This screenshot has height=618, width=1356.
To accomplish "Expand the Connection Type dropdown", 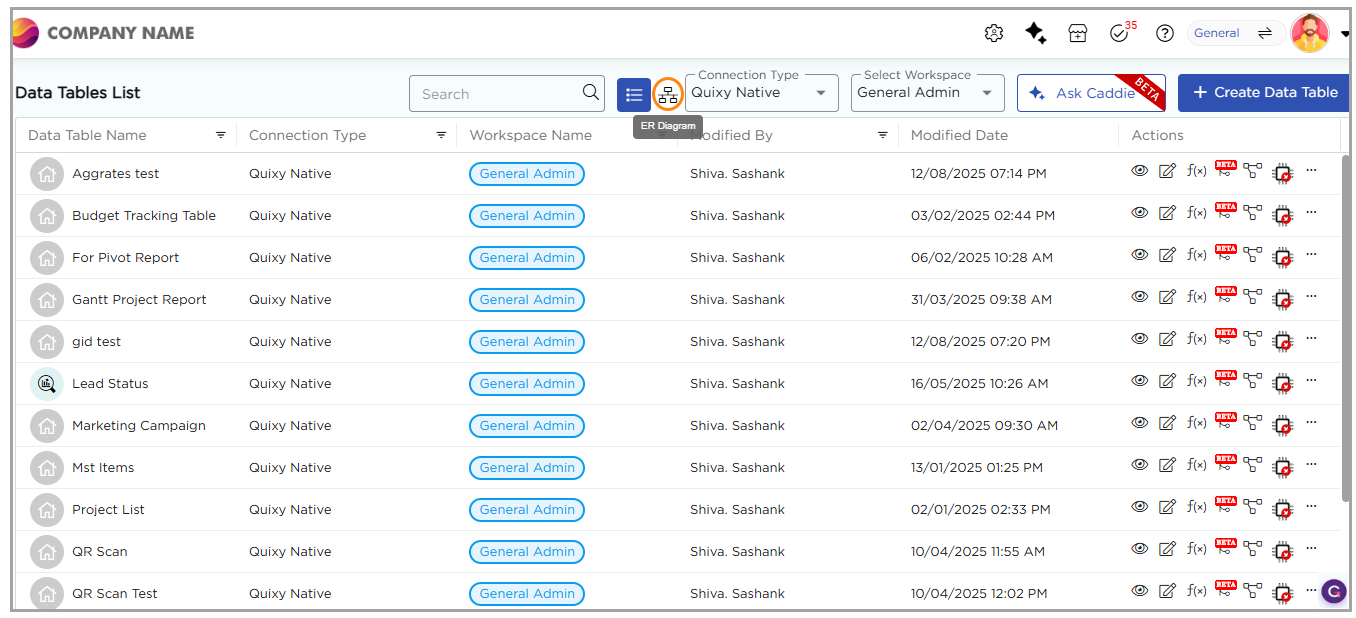I will click(762, 93).
